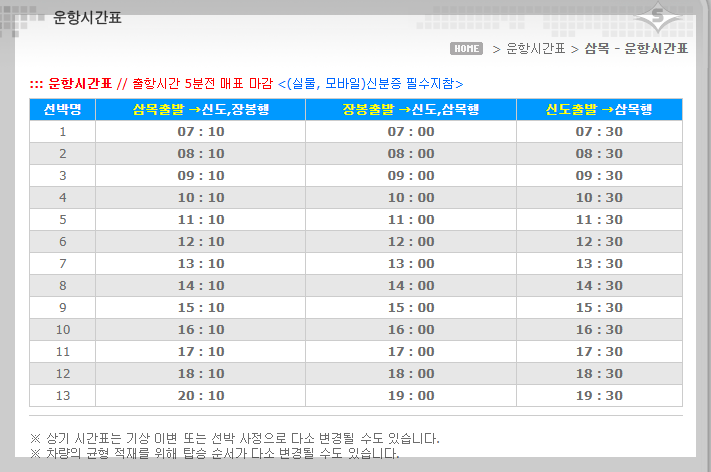Select the 07 : 00 departure cell
This screenshot has height=472, width=711.
(411, 131)
